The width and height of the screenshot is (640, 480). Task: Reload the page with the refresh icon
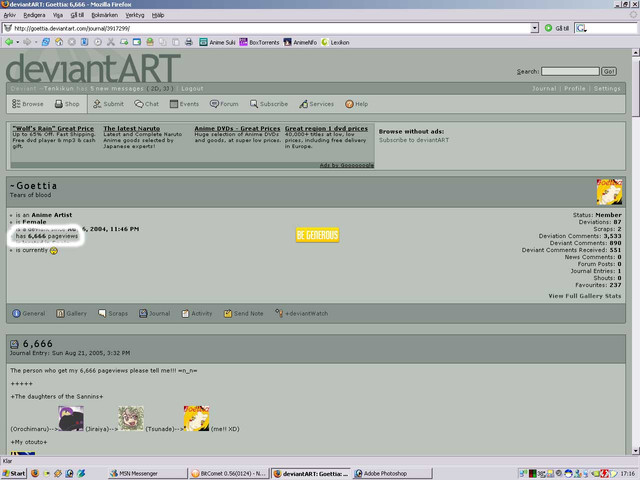(46, 42)
